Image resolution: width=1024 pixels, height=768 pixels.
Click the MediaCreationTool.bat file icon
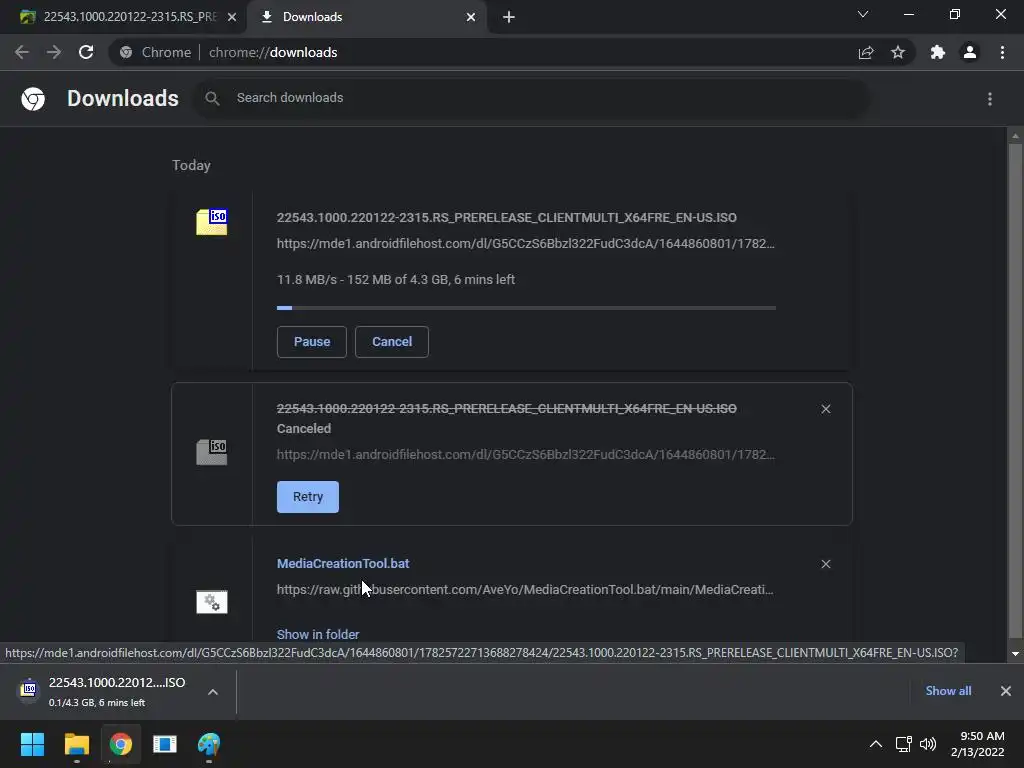pyautogui.click(x=212, y=601)
